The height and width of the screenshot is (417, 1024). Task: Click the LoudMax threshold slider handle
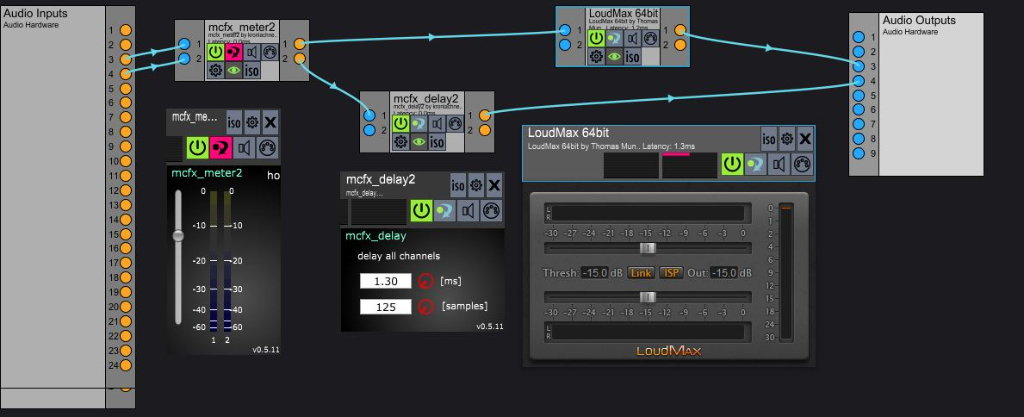[x=648, y=247]
